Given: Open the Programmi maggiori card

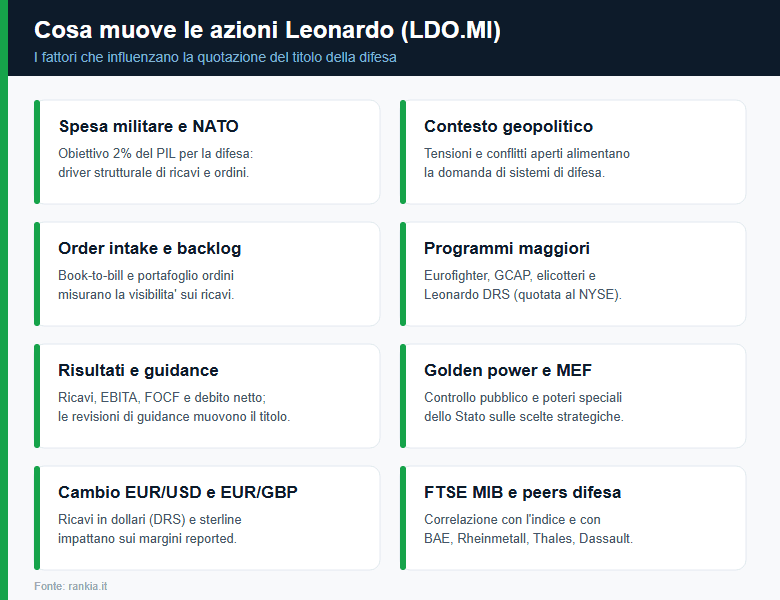Looking at the screenshot, I should click(x=573, y=274).
